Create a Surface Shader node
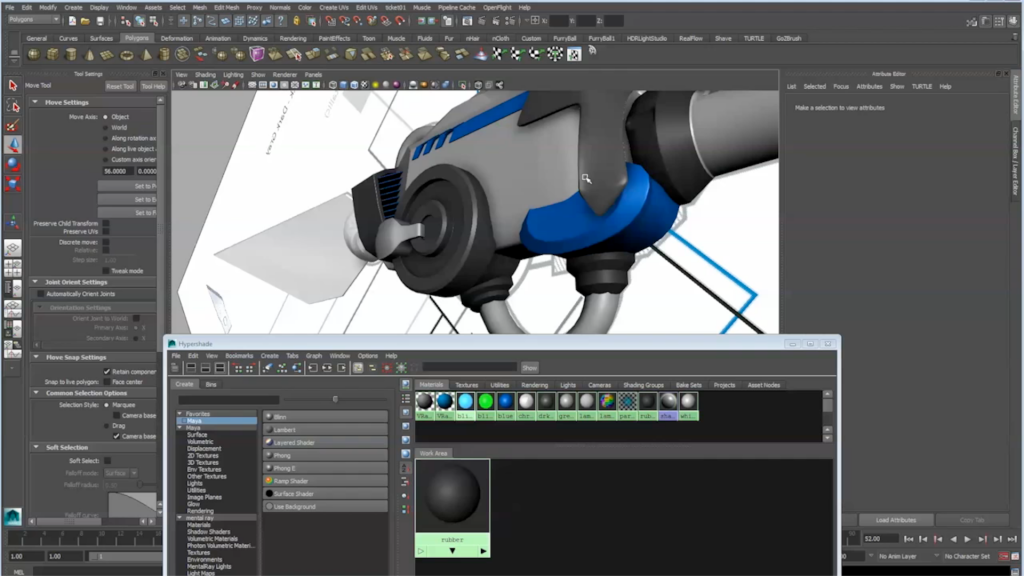 click(325, 494)
